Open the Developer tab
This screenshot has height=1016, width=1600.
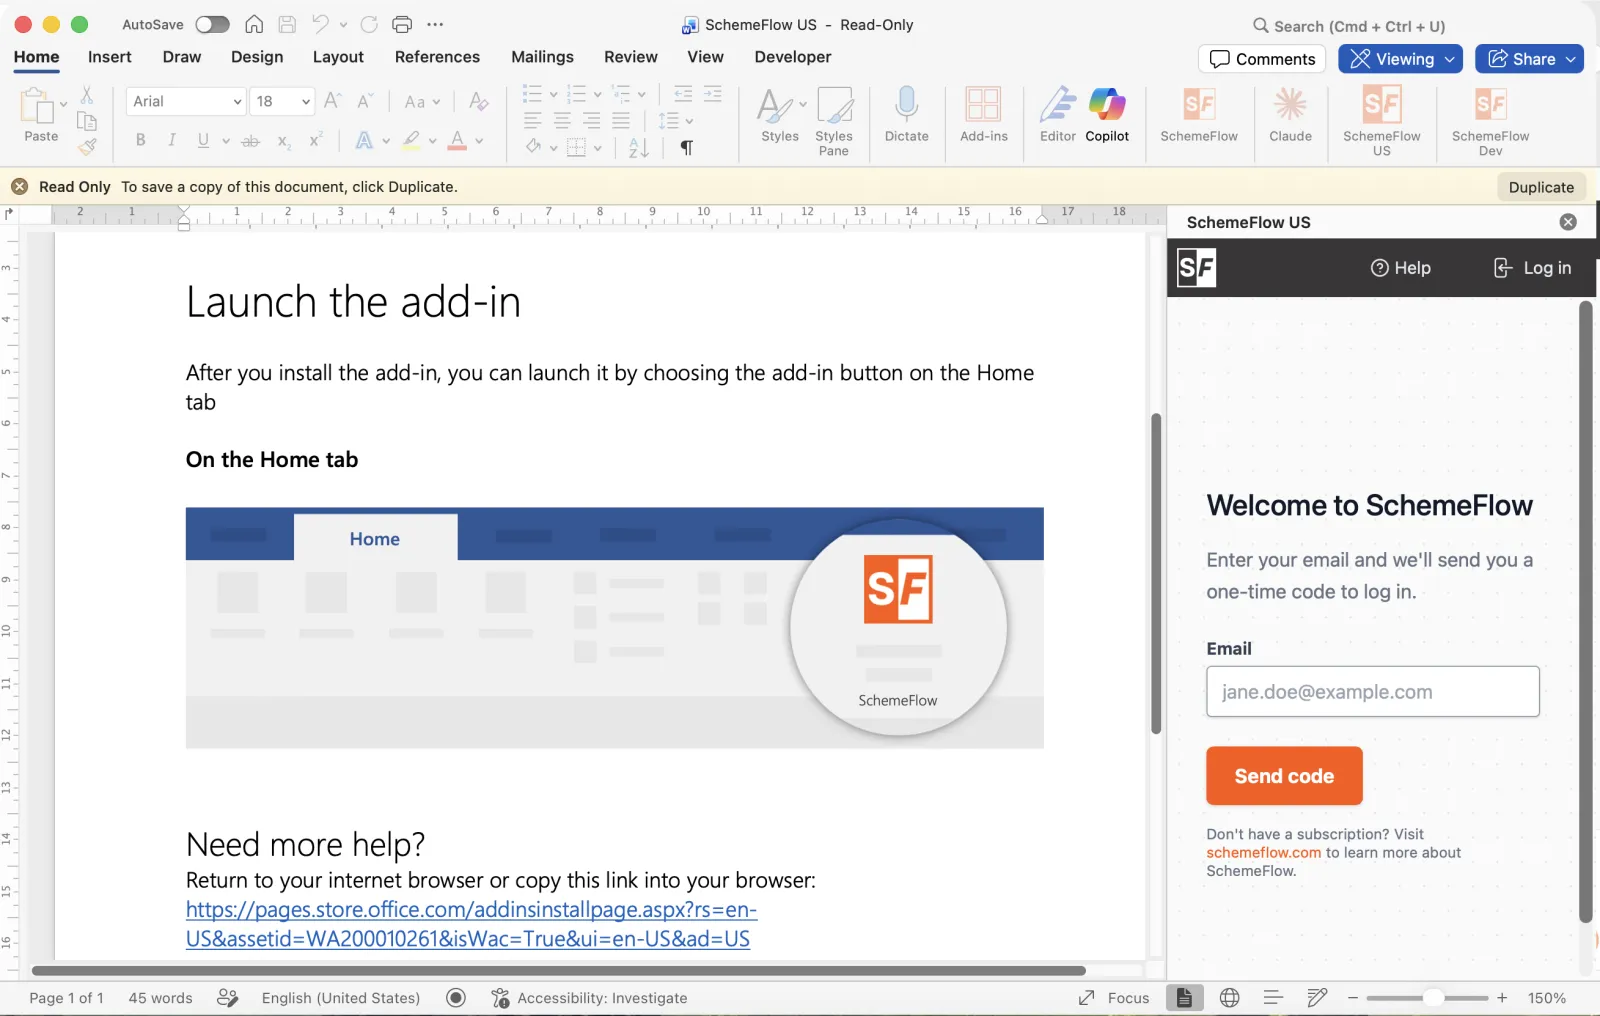tap(793, 57)
